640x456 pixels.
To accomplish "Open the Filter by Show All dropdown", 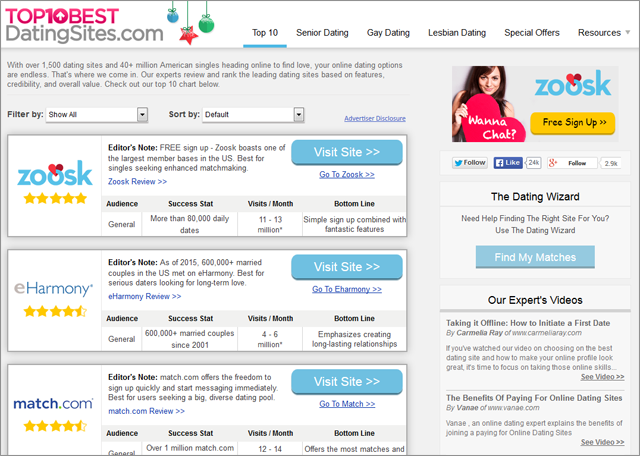I will (x=97, y=115).
